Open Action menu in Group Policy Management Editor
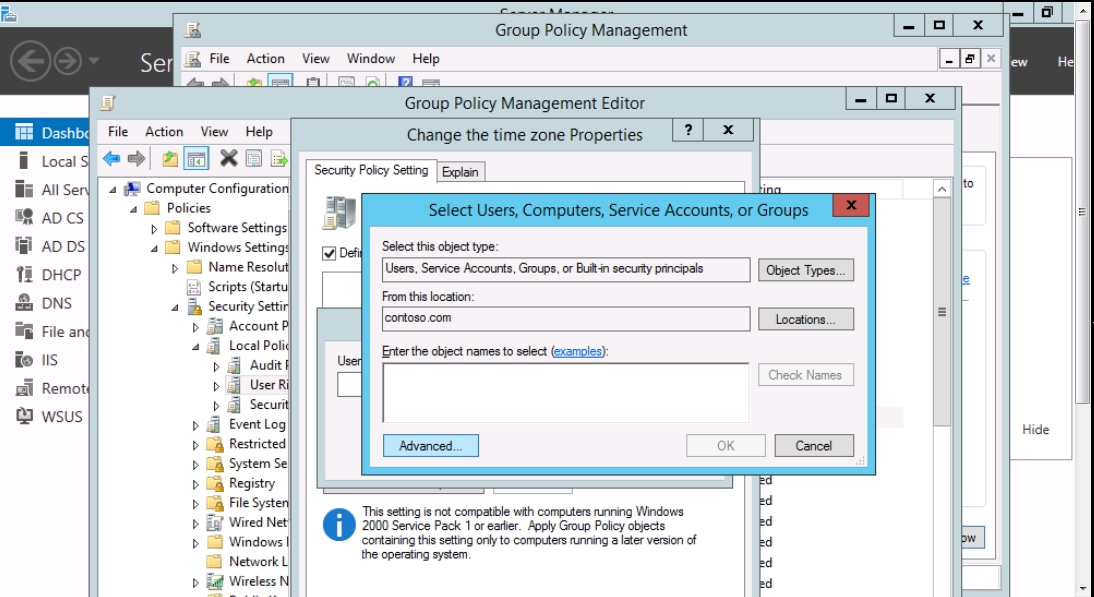The height and width of the screenshot is (597, 1094). pyautogui.click(x=164, y=131)
